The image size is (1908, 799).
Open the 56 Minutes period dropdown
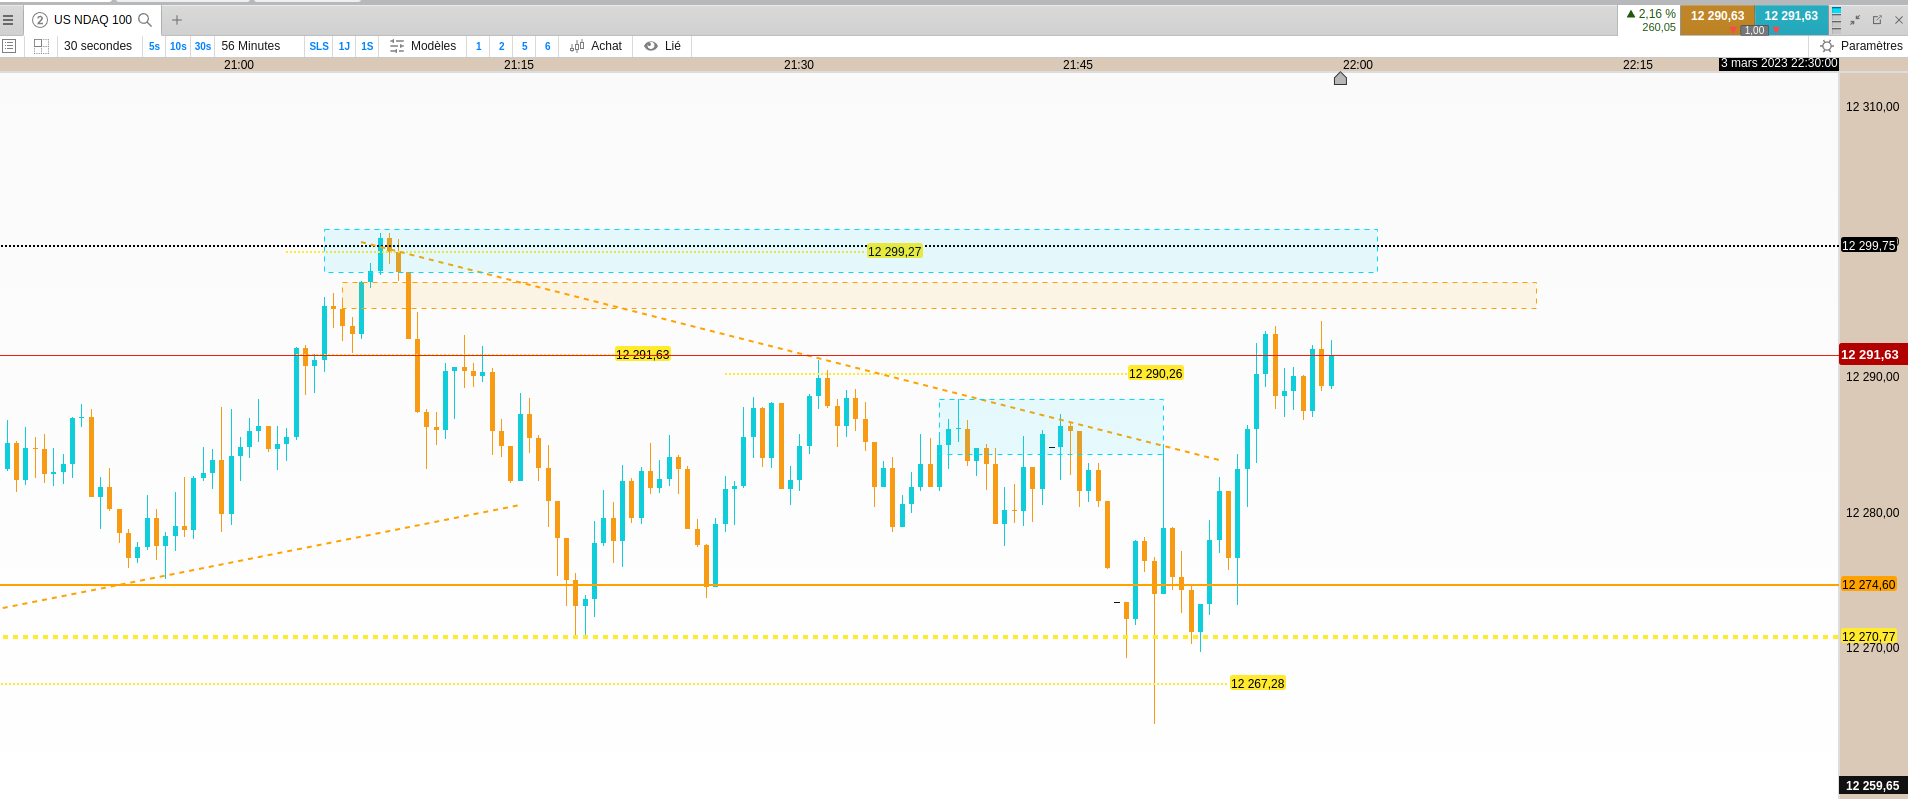pyautogui.click(x=251, y=46)
